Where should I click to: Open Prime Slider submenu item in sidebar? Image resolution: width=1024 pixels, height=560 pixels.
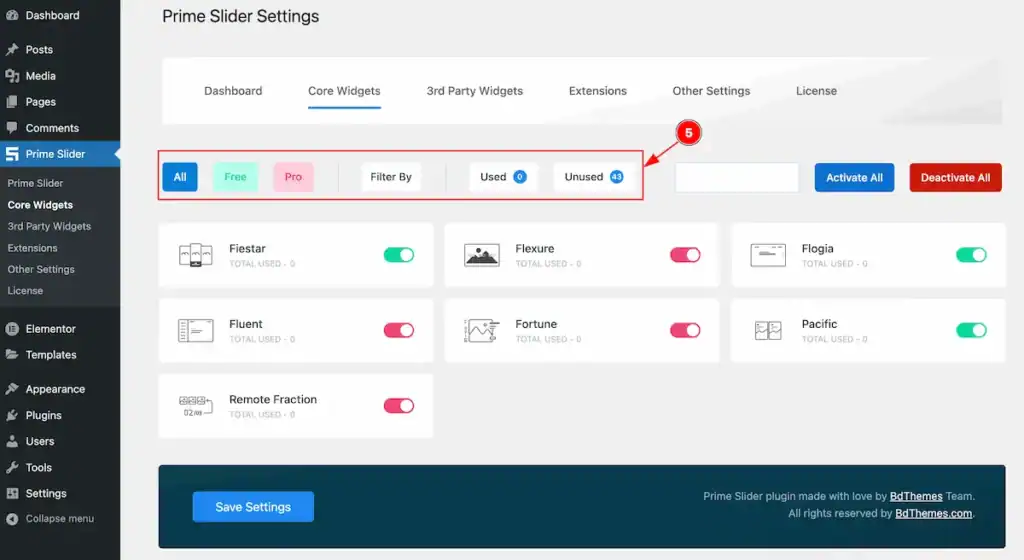pyautogui.click(x=35, y=183)
